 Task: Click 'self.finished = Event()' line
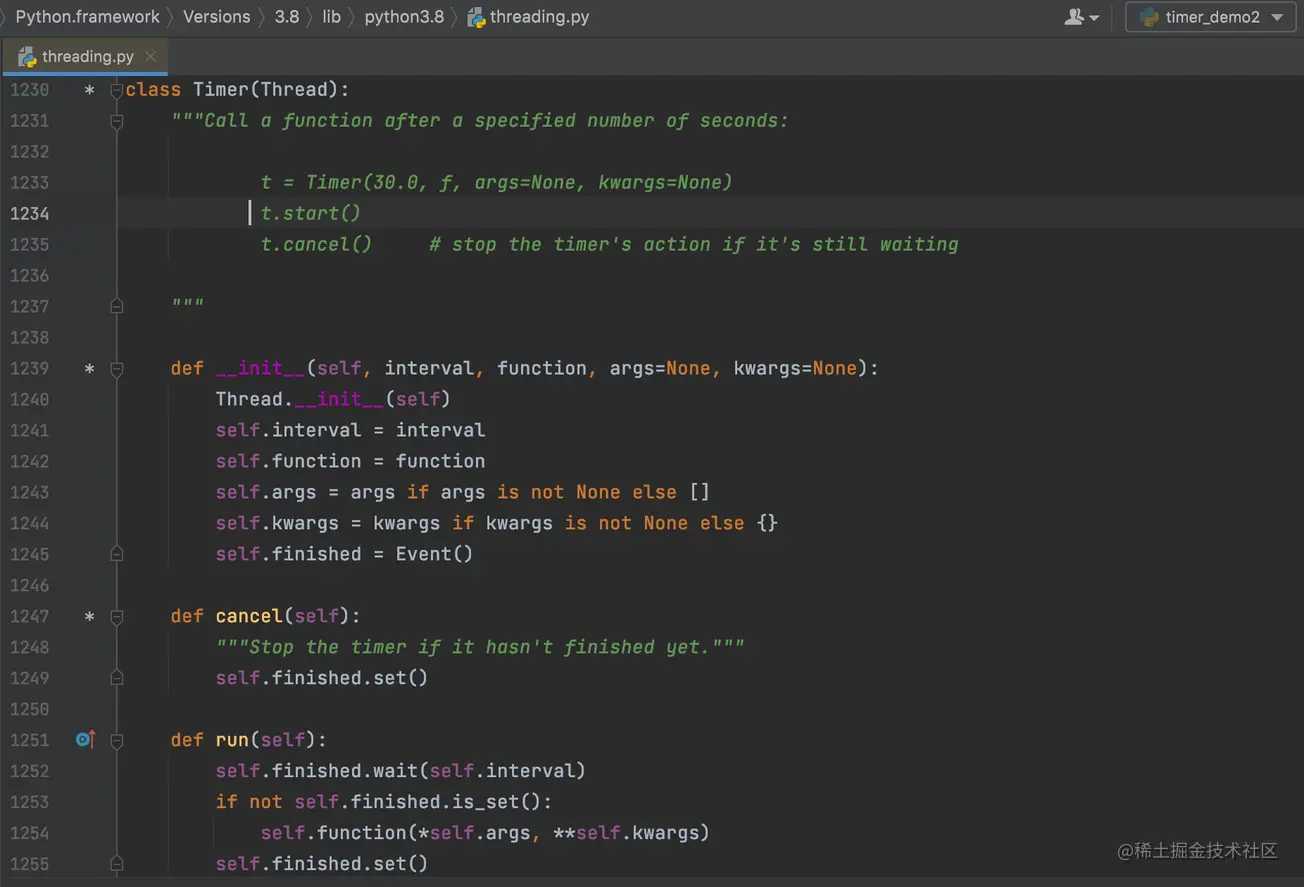344,555
